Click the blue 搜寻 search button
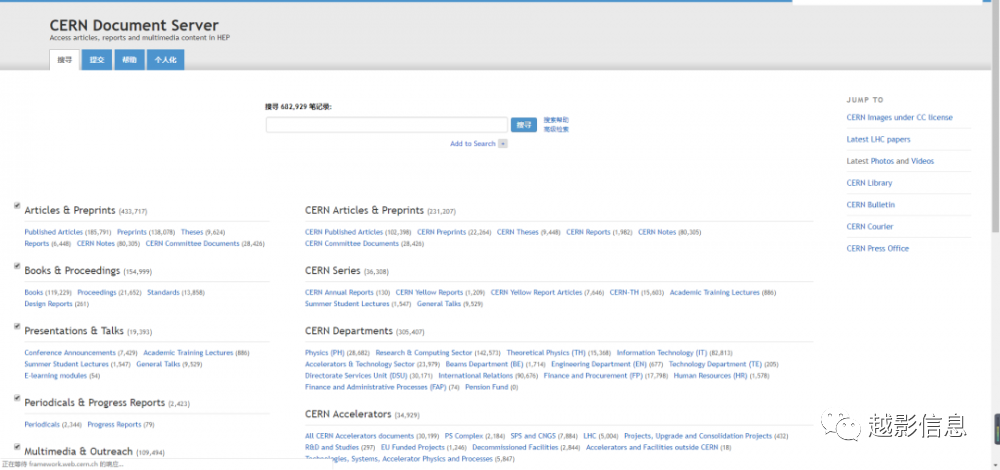Image resolution: width=1000 pixels, height=470 pixels. pyautogui.click(x=524, y=125)
